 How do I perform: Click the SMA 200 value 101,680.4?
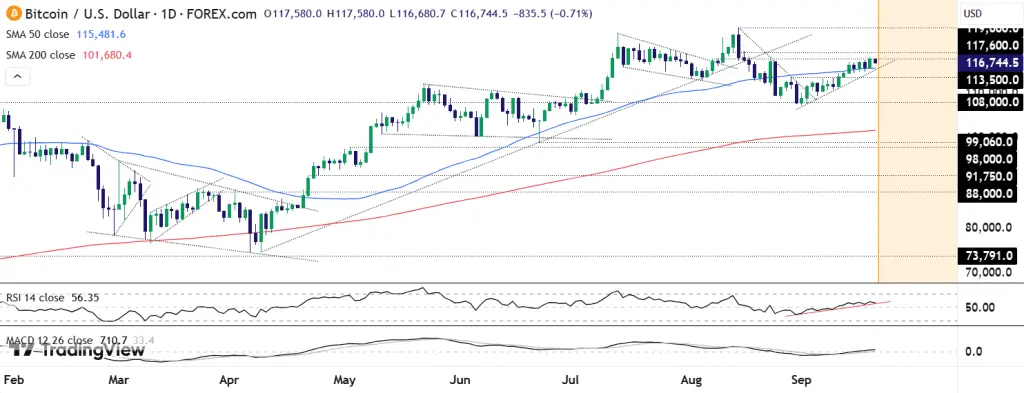click(x=107, y=55)
